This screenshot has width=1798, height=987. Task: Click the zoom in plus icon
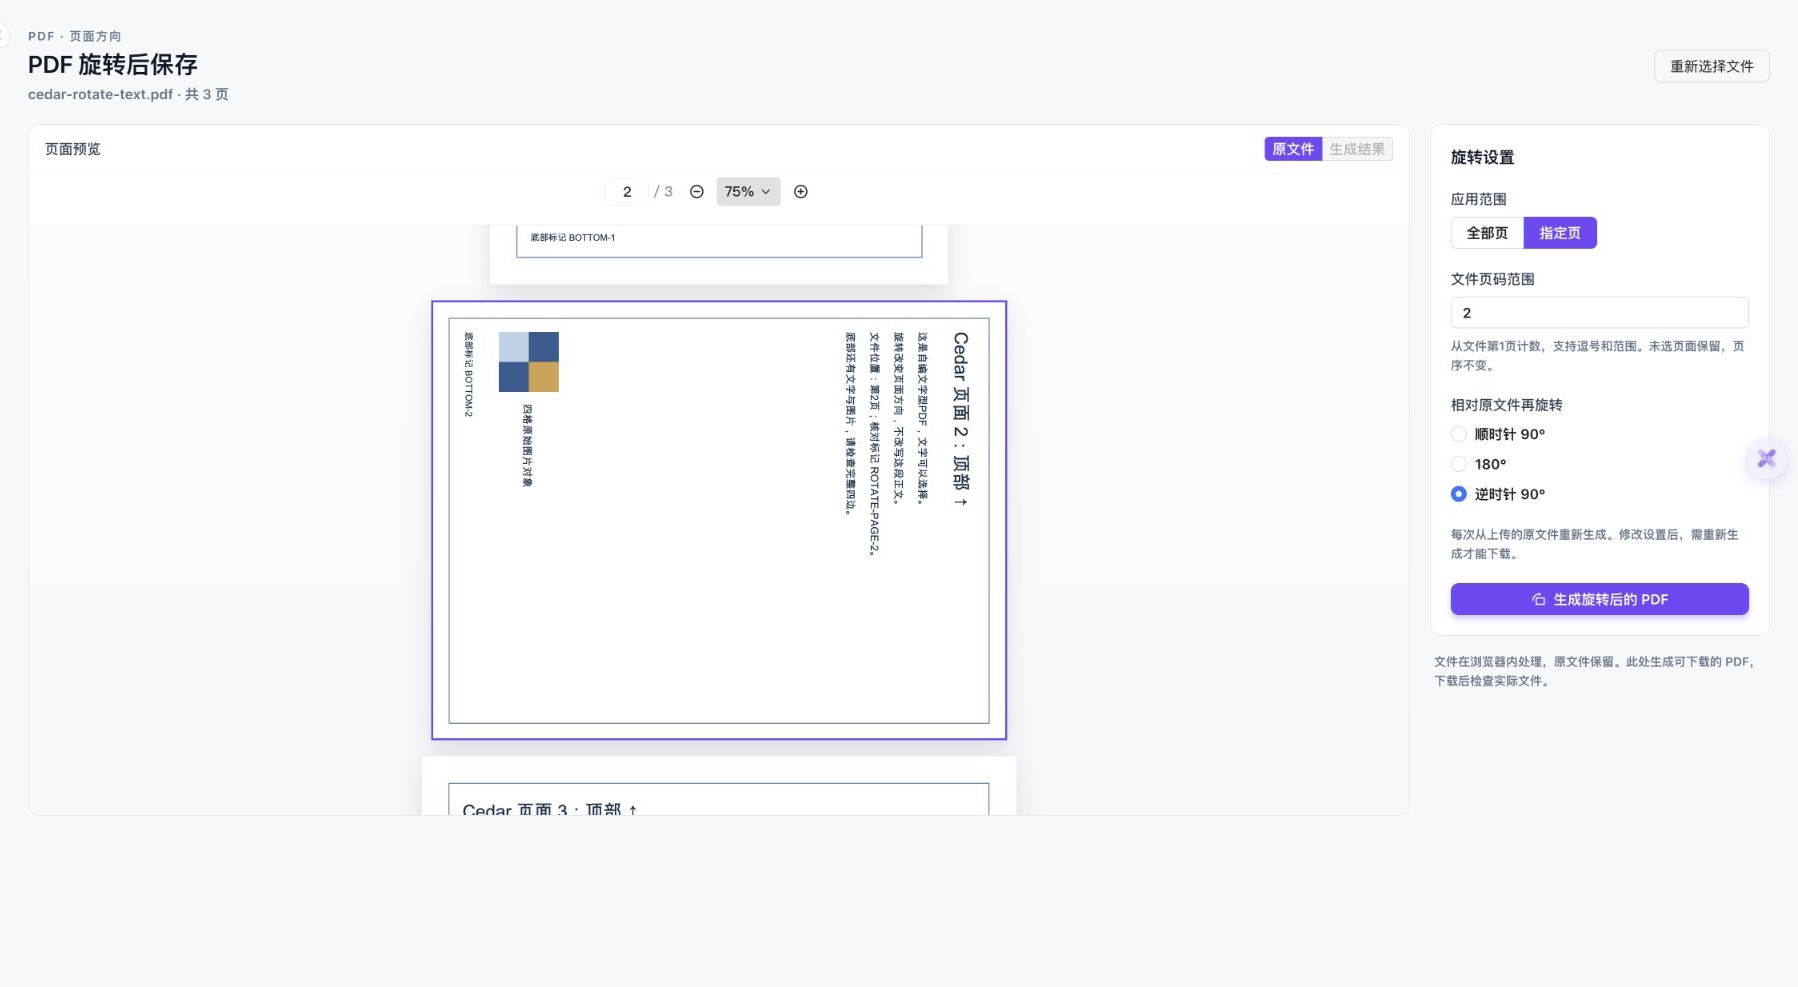[801, 192]
